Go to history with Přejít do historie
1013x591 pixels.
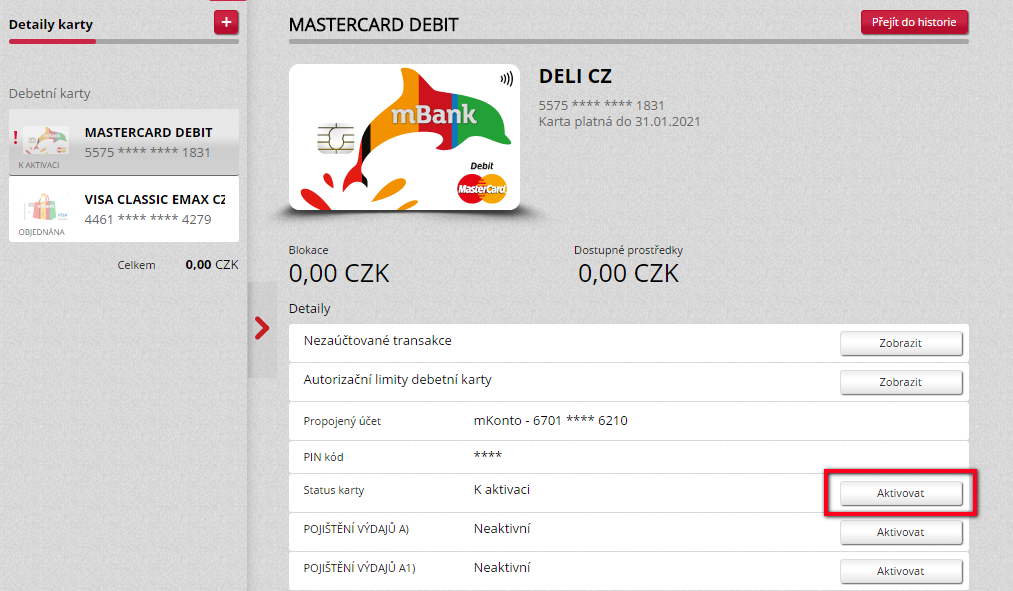click(x=914, y=22)
